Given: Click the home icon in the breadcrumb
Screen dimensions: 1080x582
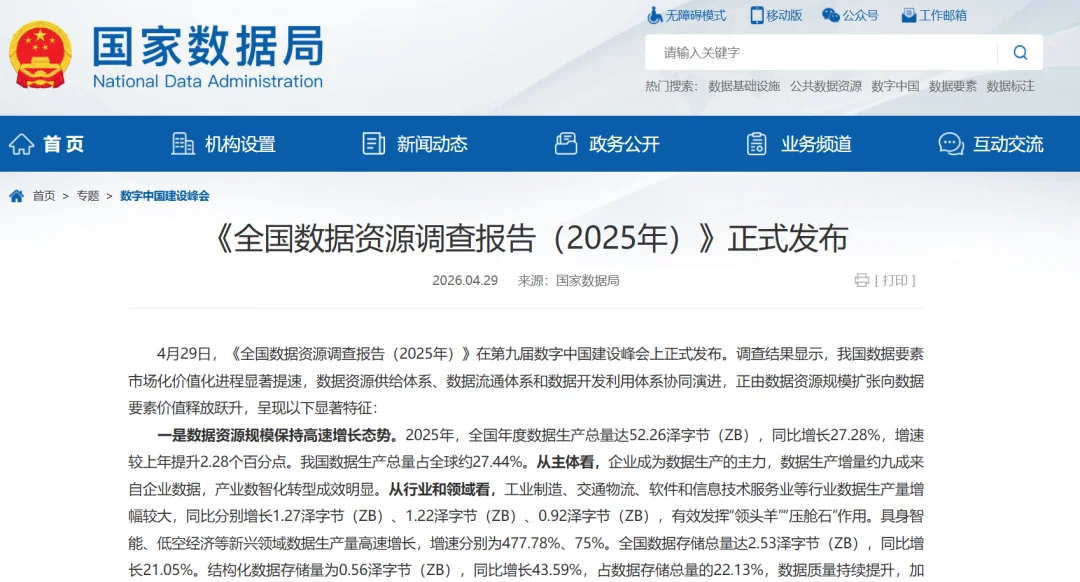Looking at the screenshot, I should [x=14, y=196].
